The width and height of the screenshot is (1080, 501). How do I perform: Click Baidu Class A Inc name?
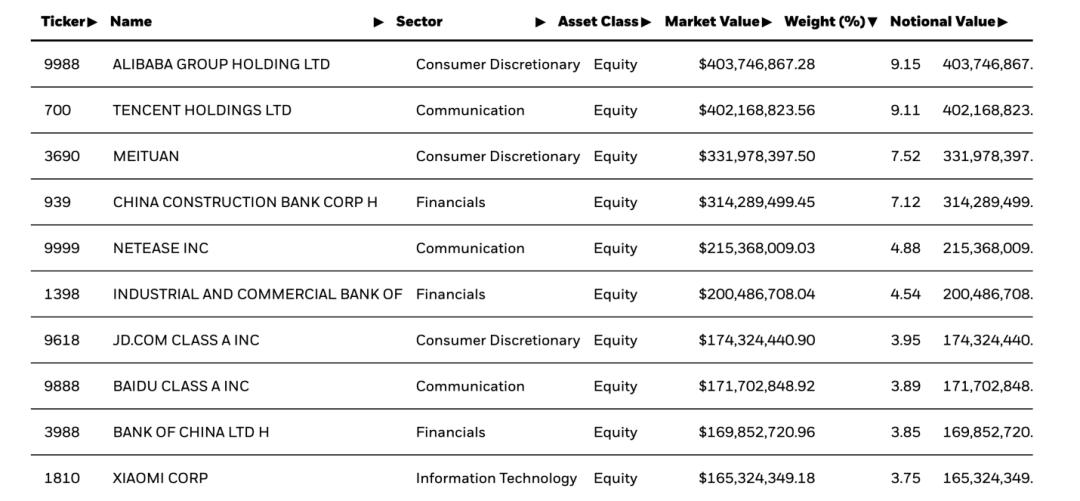pos(181,387)
